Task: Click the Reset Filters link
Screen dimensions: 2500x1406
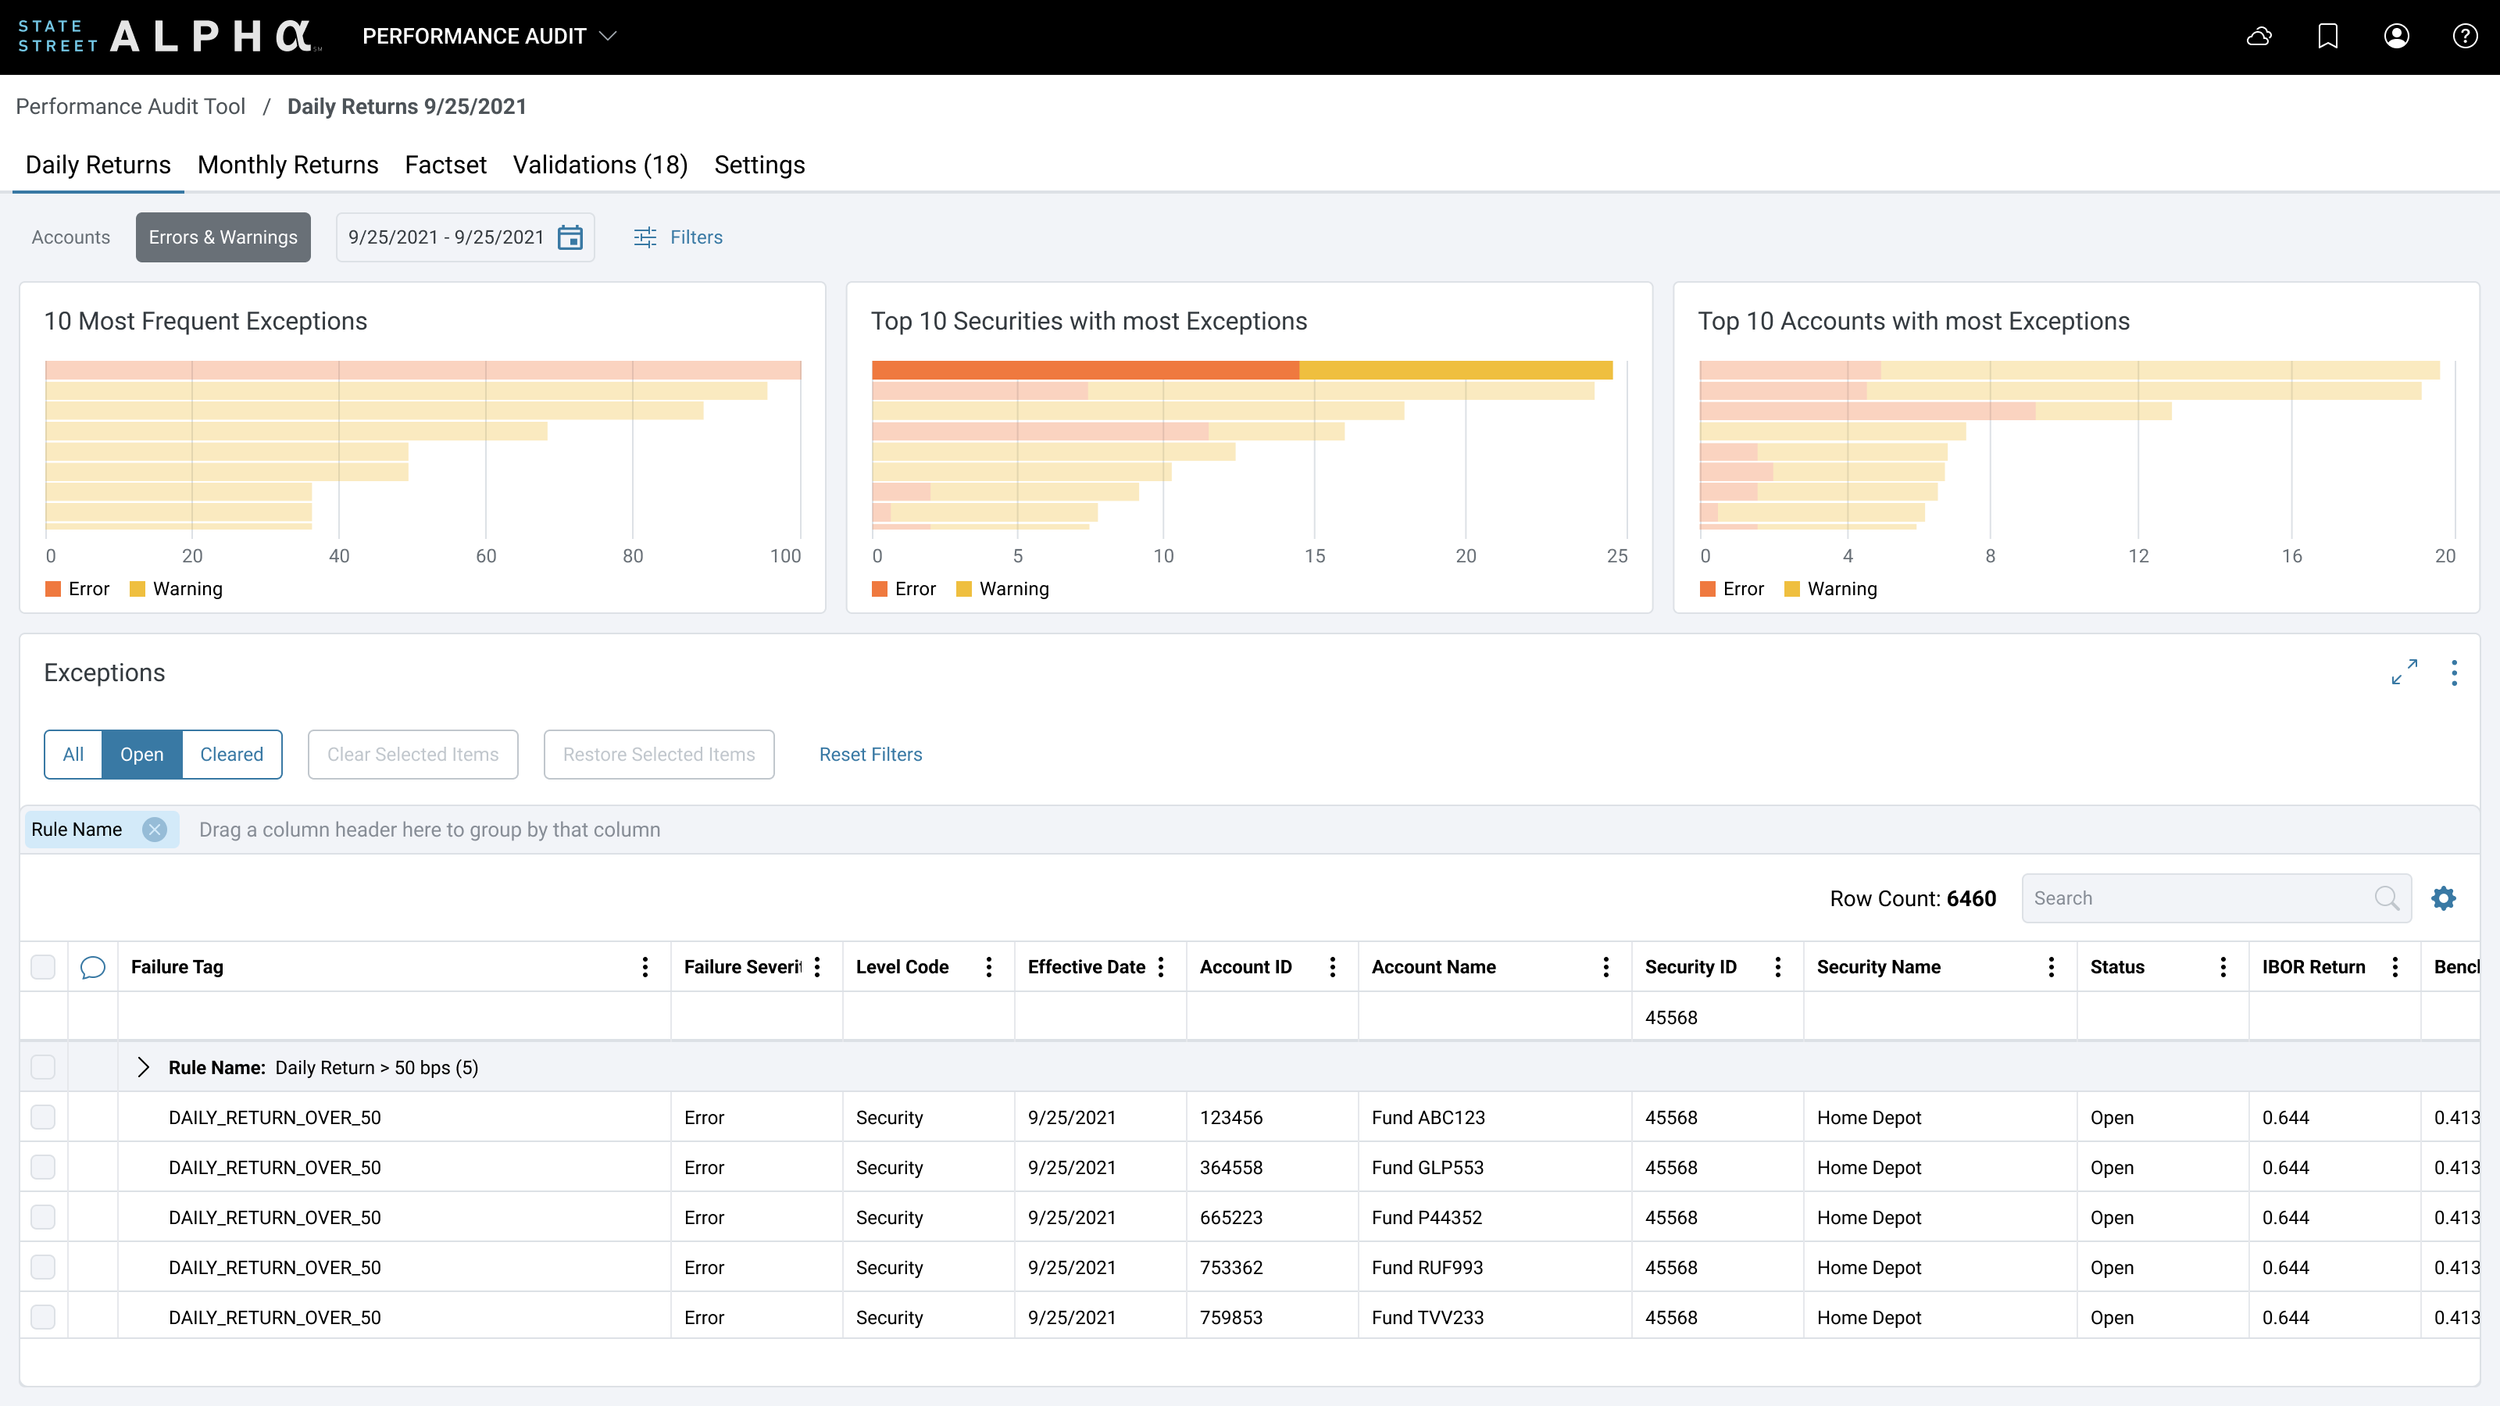Action: pyautogui.click(x=870, y=755)
